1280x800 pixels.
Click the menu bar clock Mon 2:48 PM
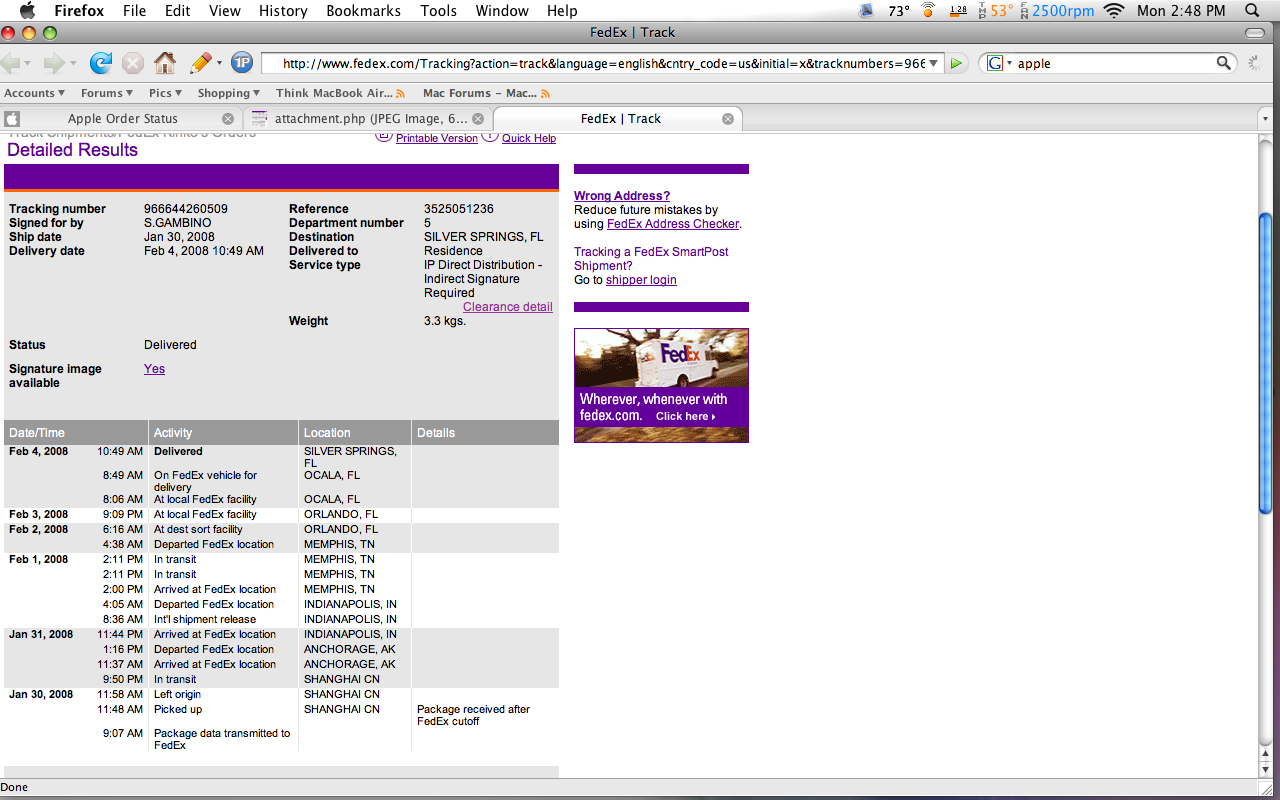1181,11
